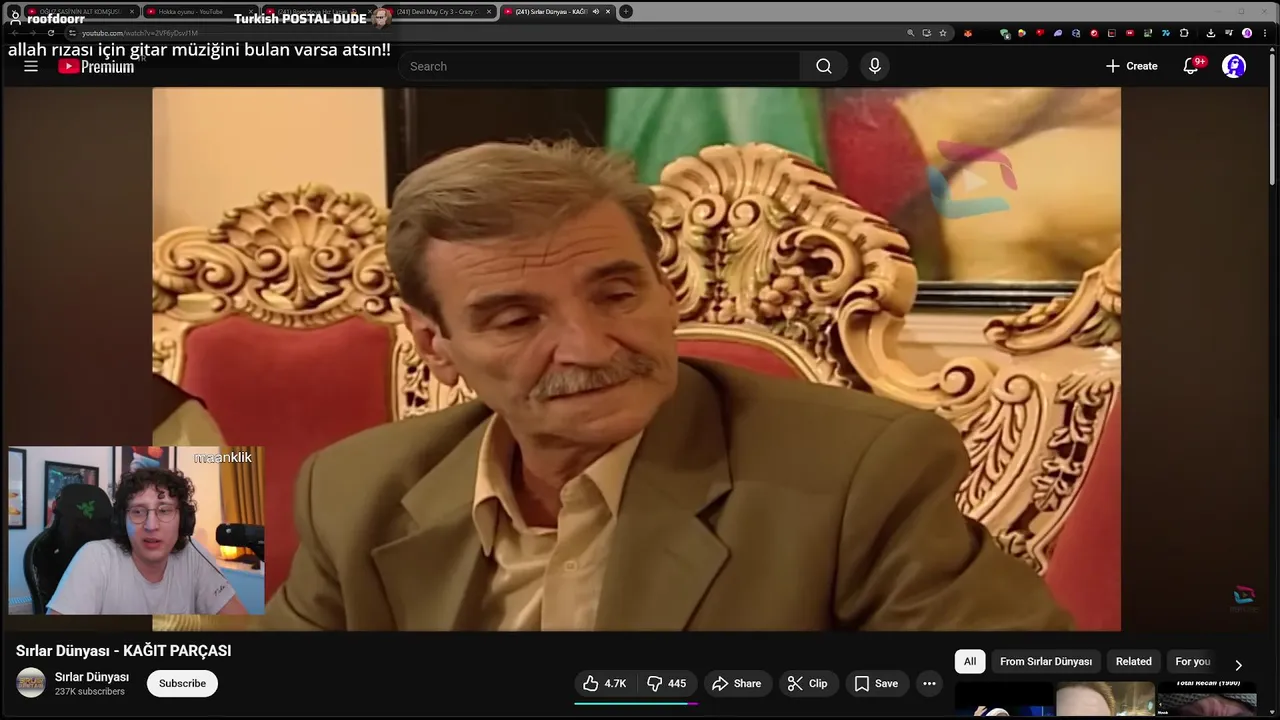Show more filter chips with right arrow
Image resolution: width=1280 pixels, height=720 pixels.
click(x=1238, y=665)
